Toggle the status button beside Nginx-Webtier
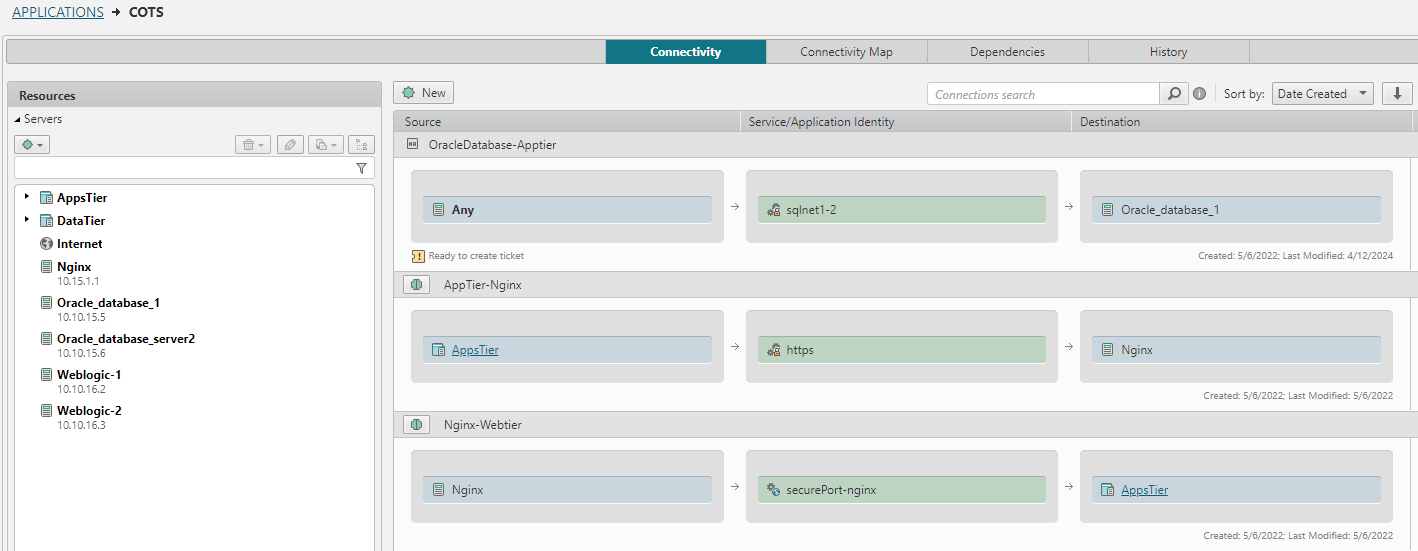This screenshot has height=551, width=1418. coord(417,425)
